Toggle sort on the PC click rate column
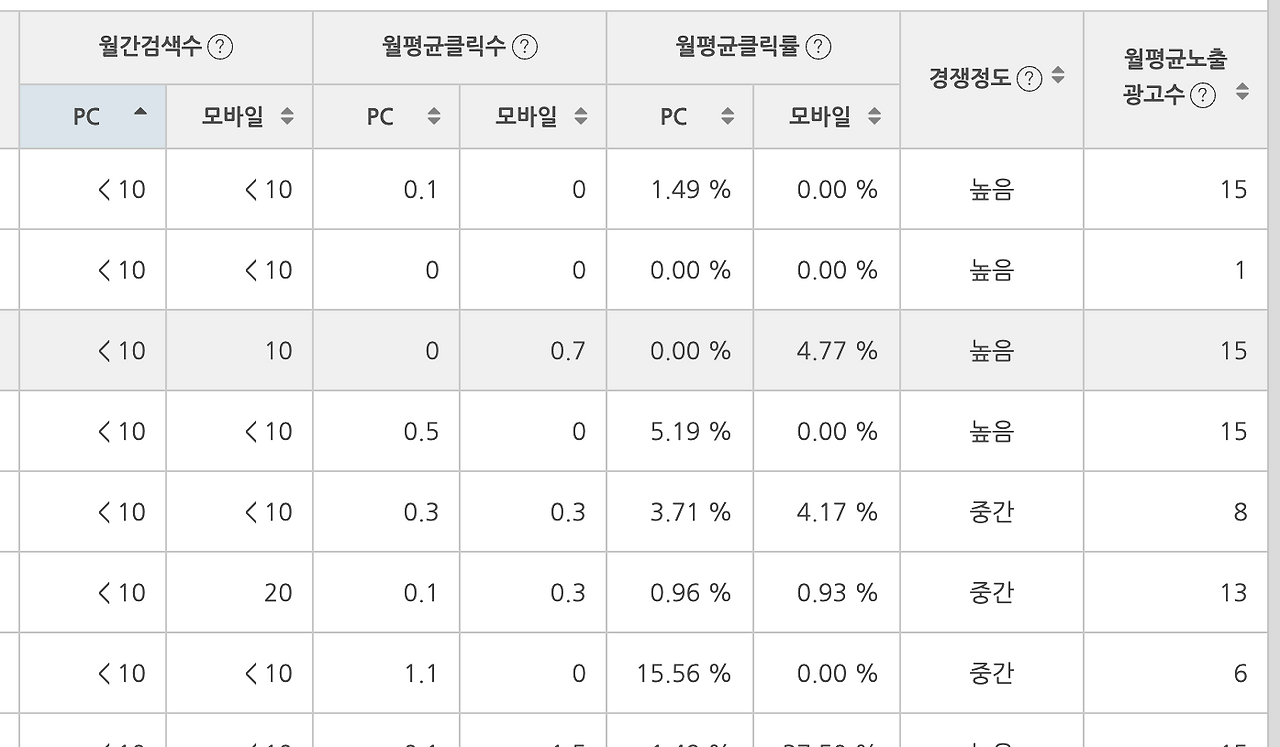 click(728, 116)
